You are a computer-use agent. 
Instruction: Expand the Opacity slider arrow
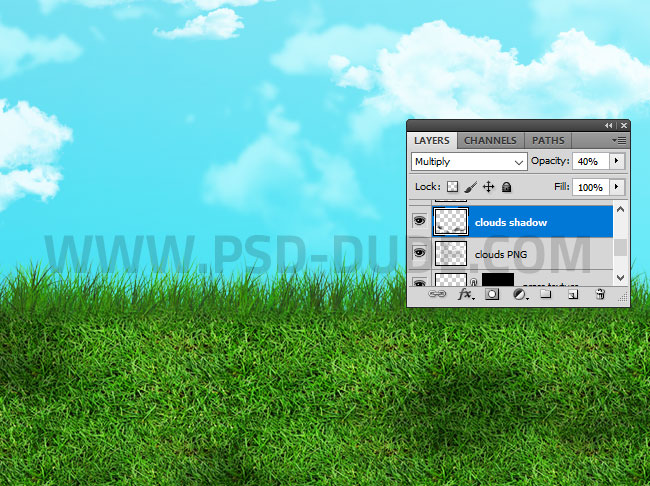[616, 161]
